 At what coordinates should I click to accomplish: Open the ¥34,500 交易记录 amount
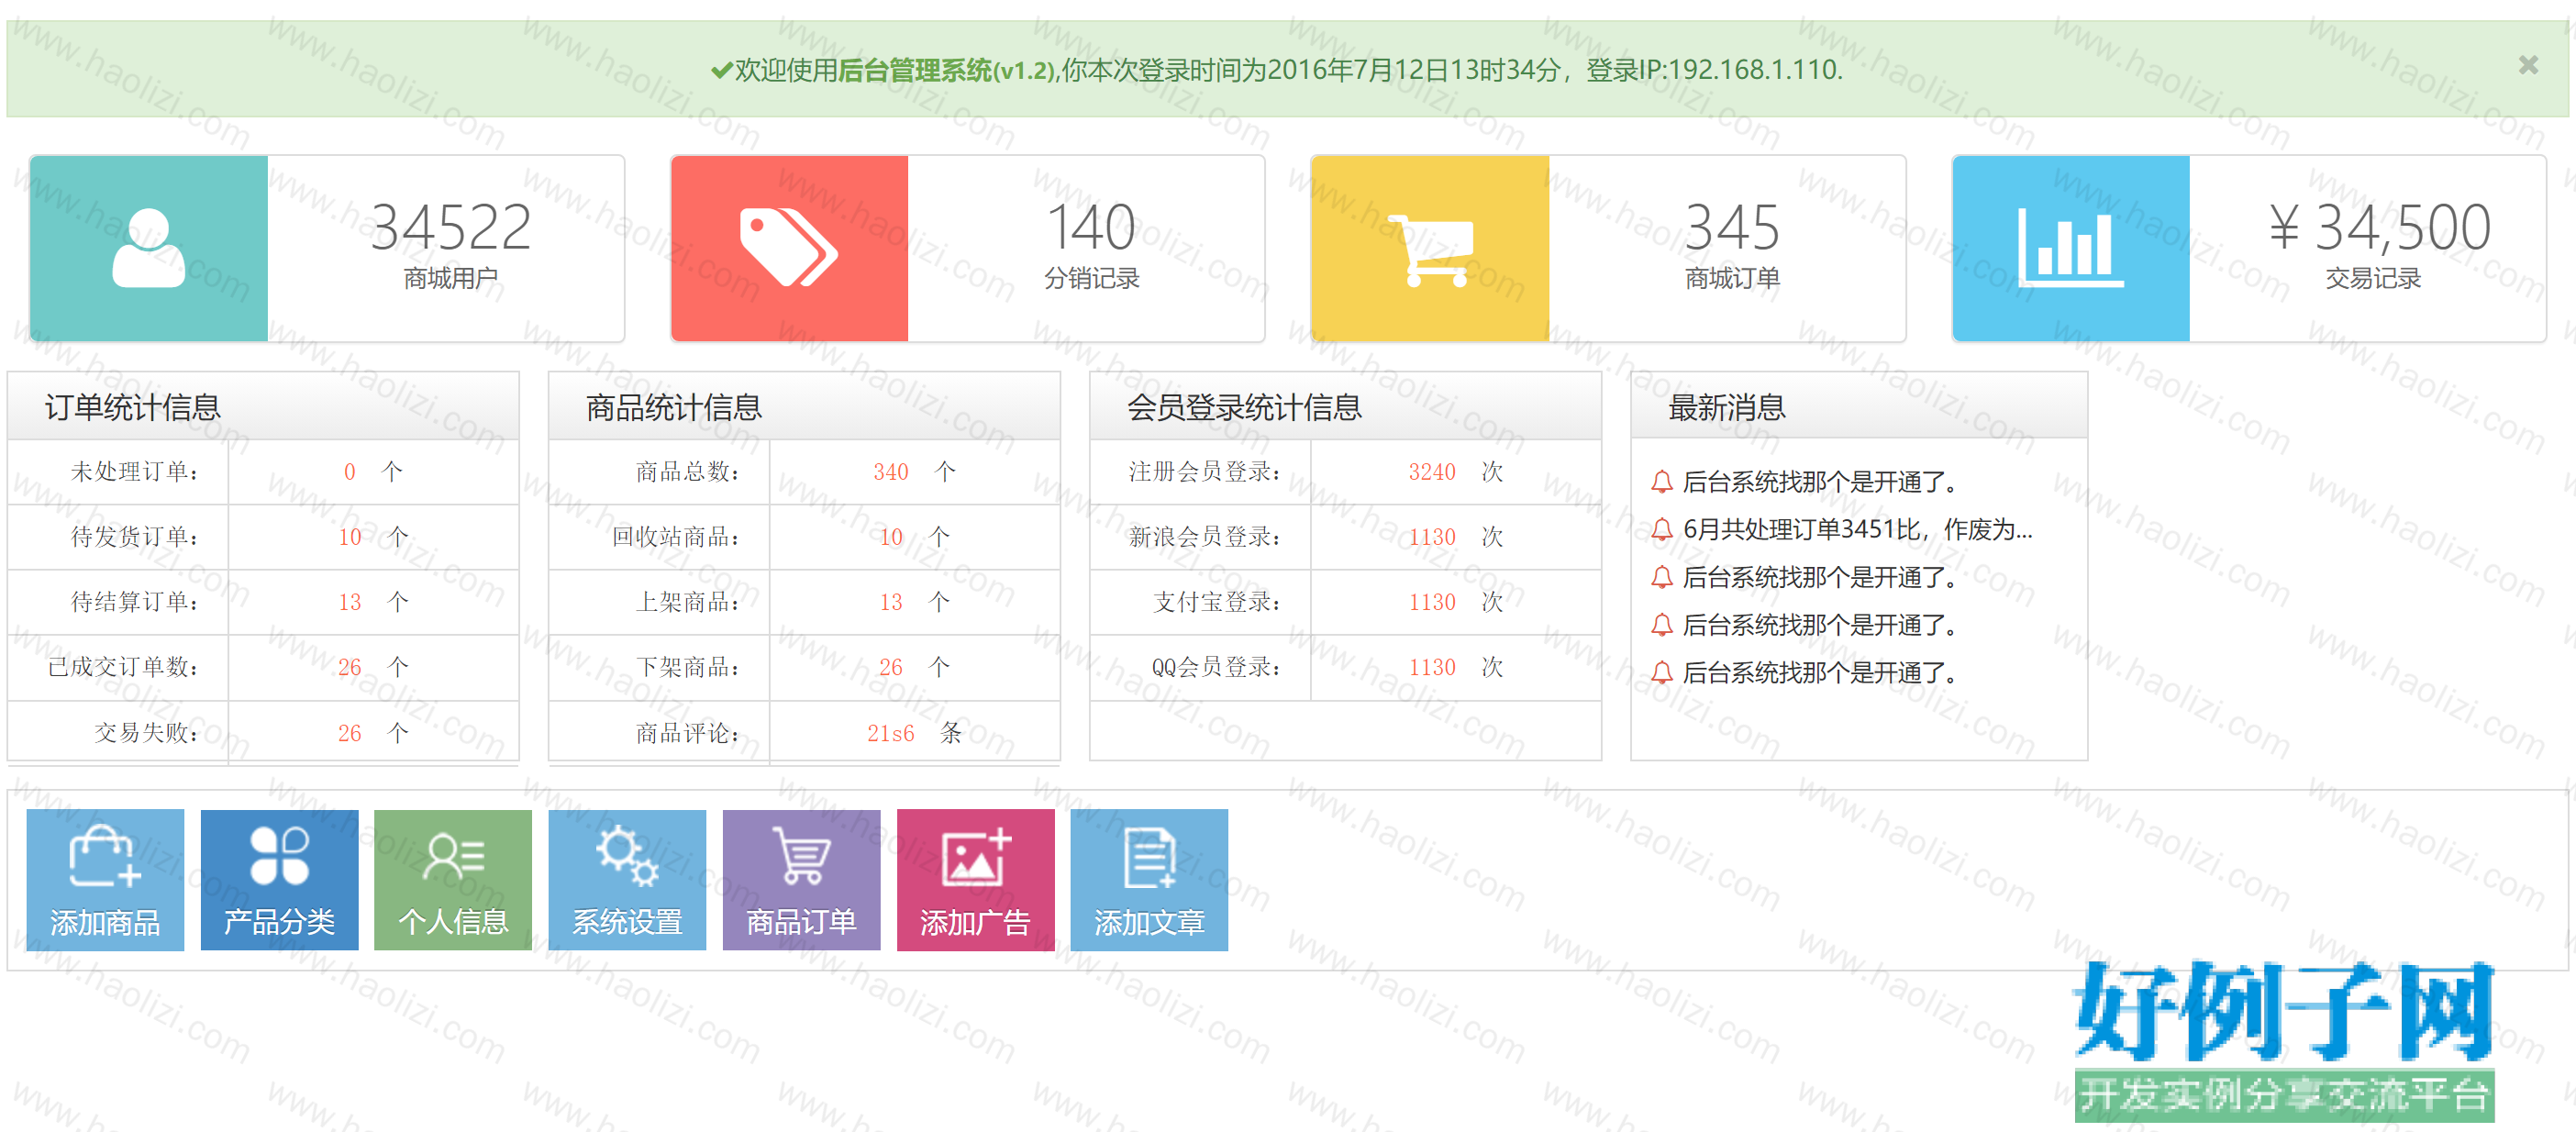point(2378,228)
